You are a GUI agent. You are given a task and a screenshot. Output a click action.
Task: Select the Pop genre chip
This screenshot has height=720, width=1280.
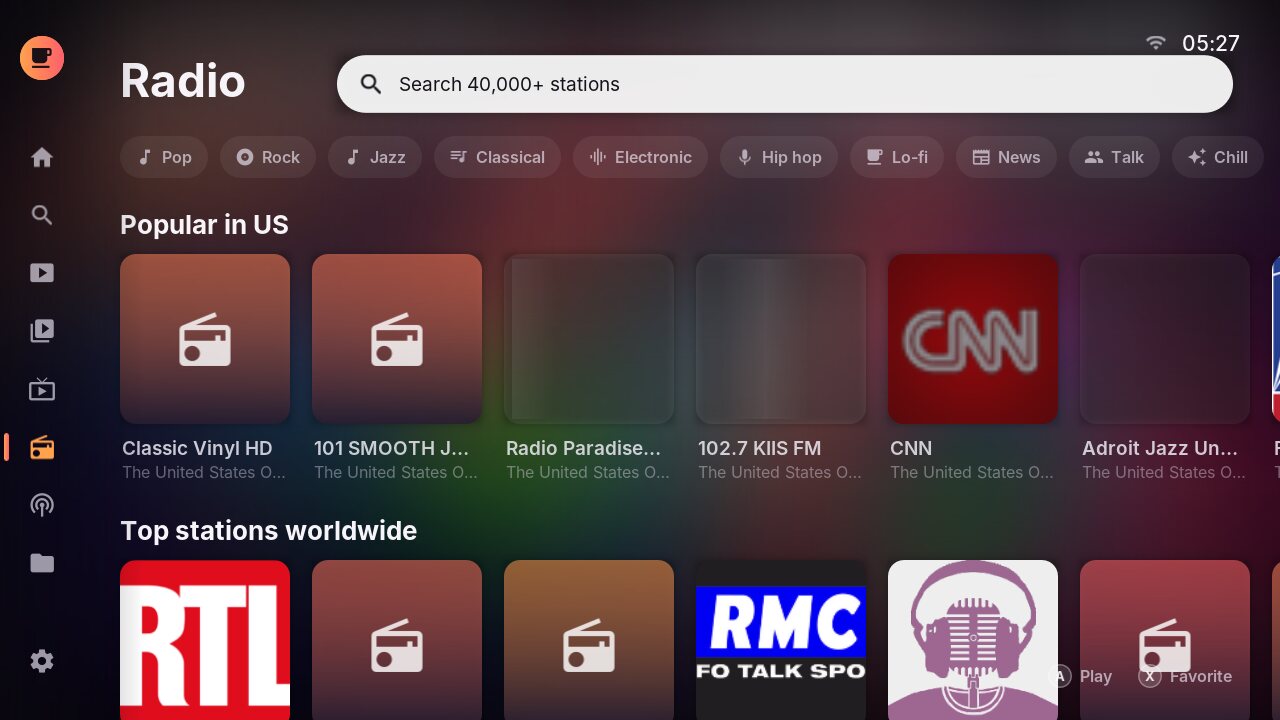[x=164, y=157]
